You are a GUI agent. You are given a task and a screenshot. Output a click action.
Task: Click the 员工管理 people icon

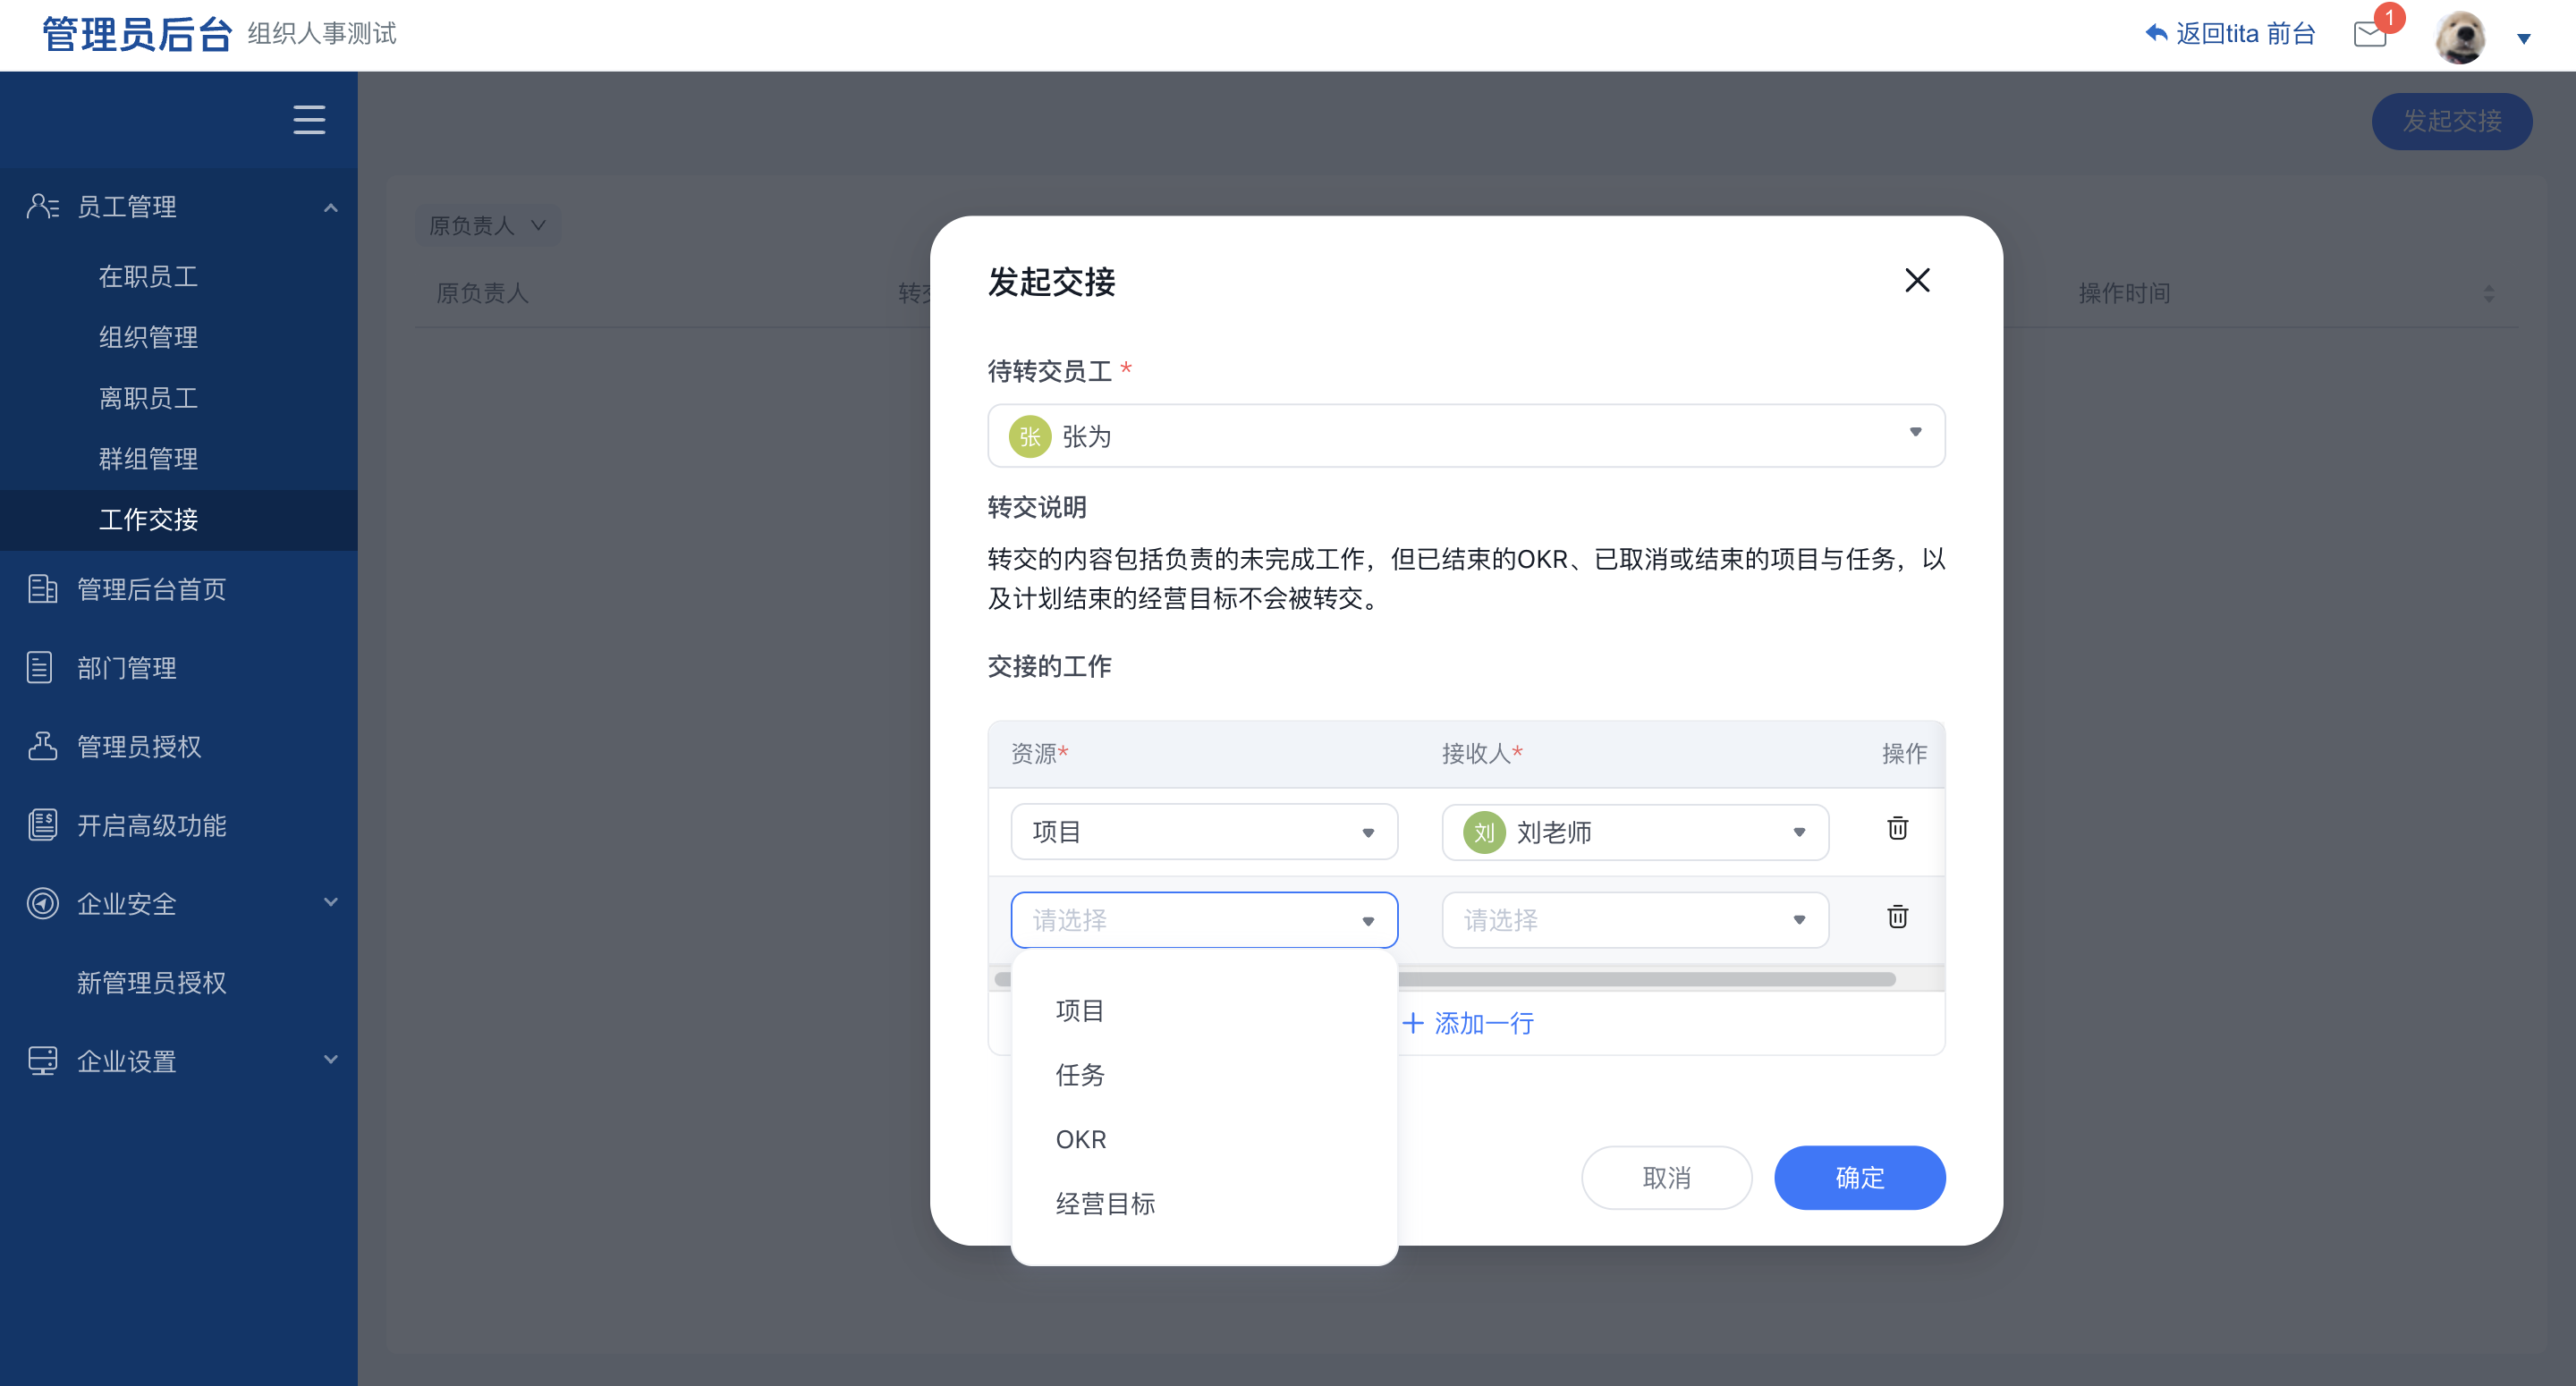[x=42, y=207]
